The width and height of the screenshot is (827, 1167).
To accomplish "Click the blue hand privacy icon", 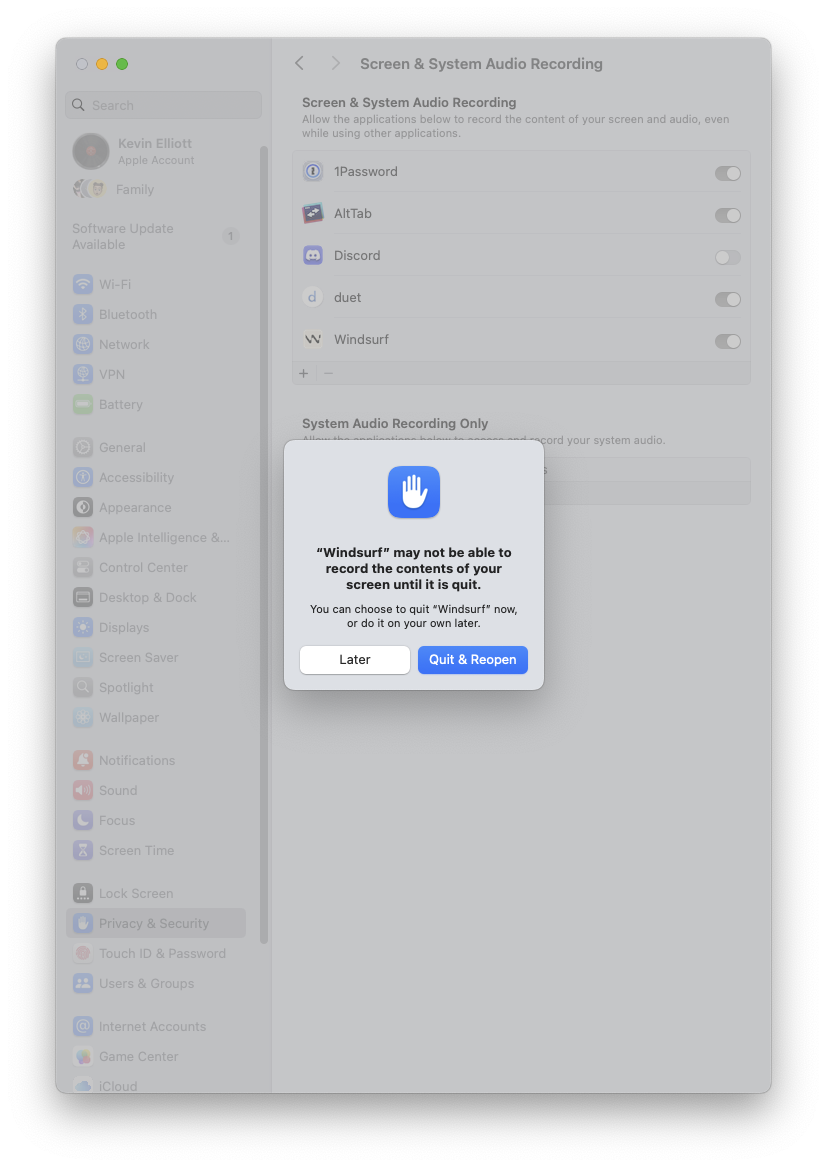I will pos(414,492).
